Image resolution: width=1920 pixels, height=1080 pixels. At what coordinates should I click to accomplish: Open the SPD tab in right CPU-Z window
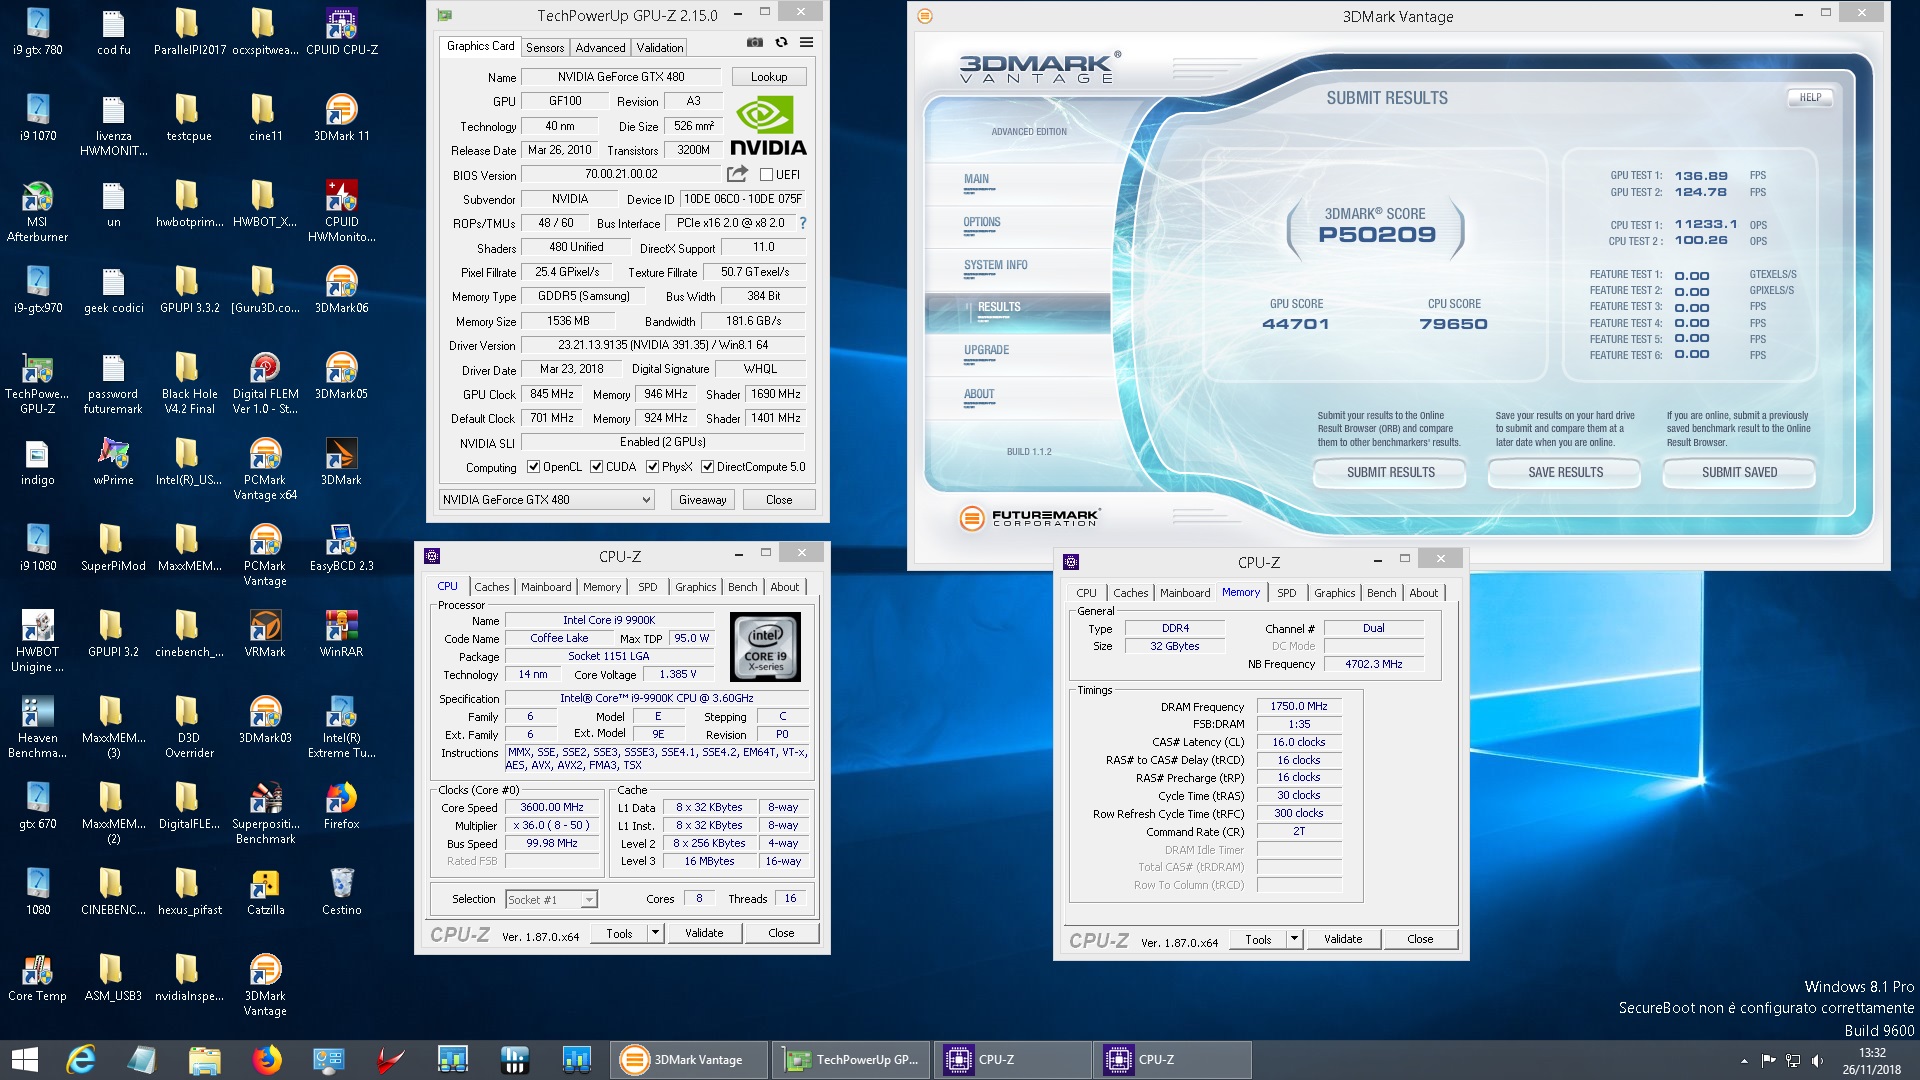1287,593
